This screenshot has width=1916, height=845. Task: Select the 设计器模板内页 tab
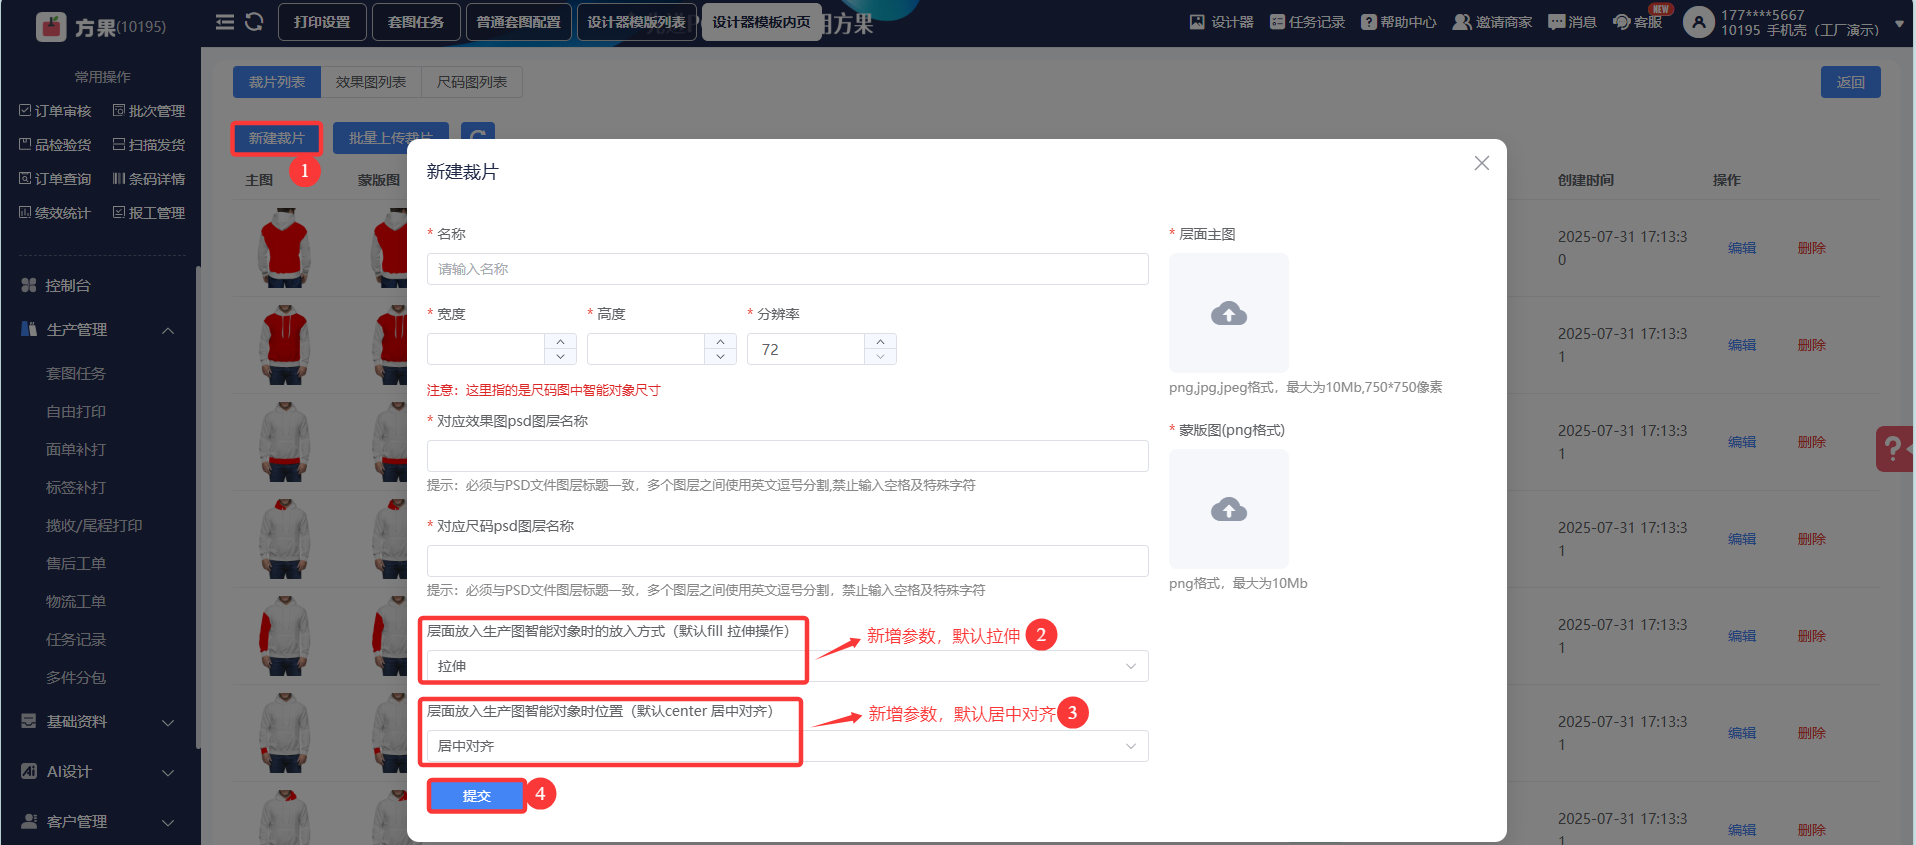[x=761, y=22]
